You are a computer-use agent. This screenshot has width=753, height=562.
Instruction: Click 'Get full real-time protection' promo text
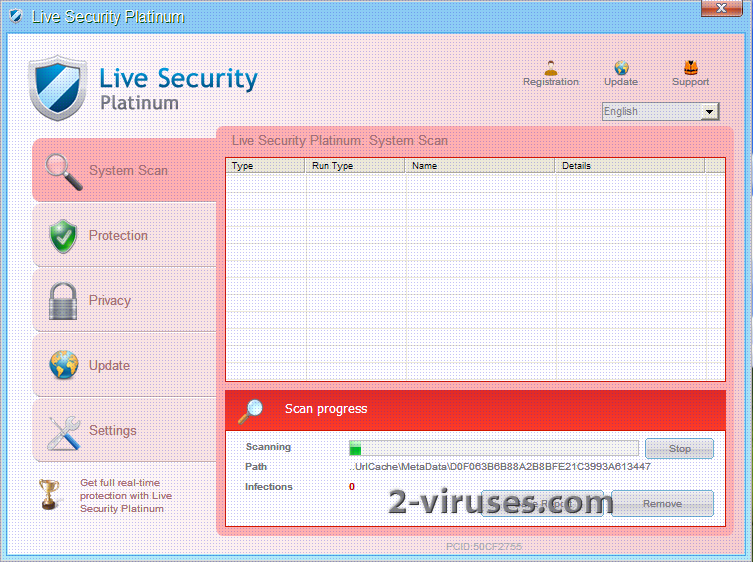tap(126, 495)
